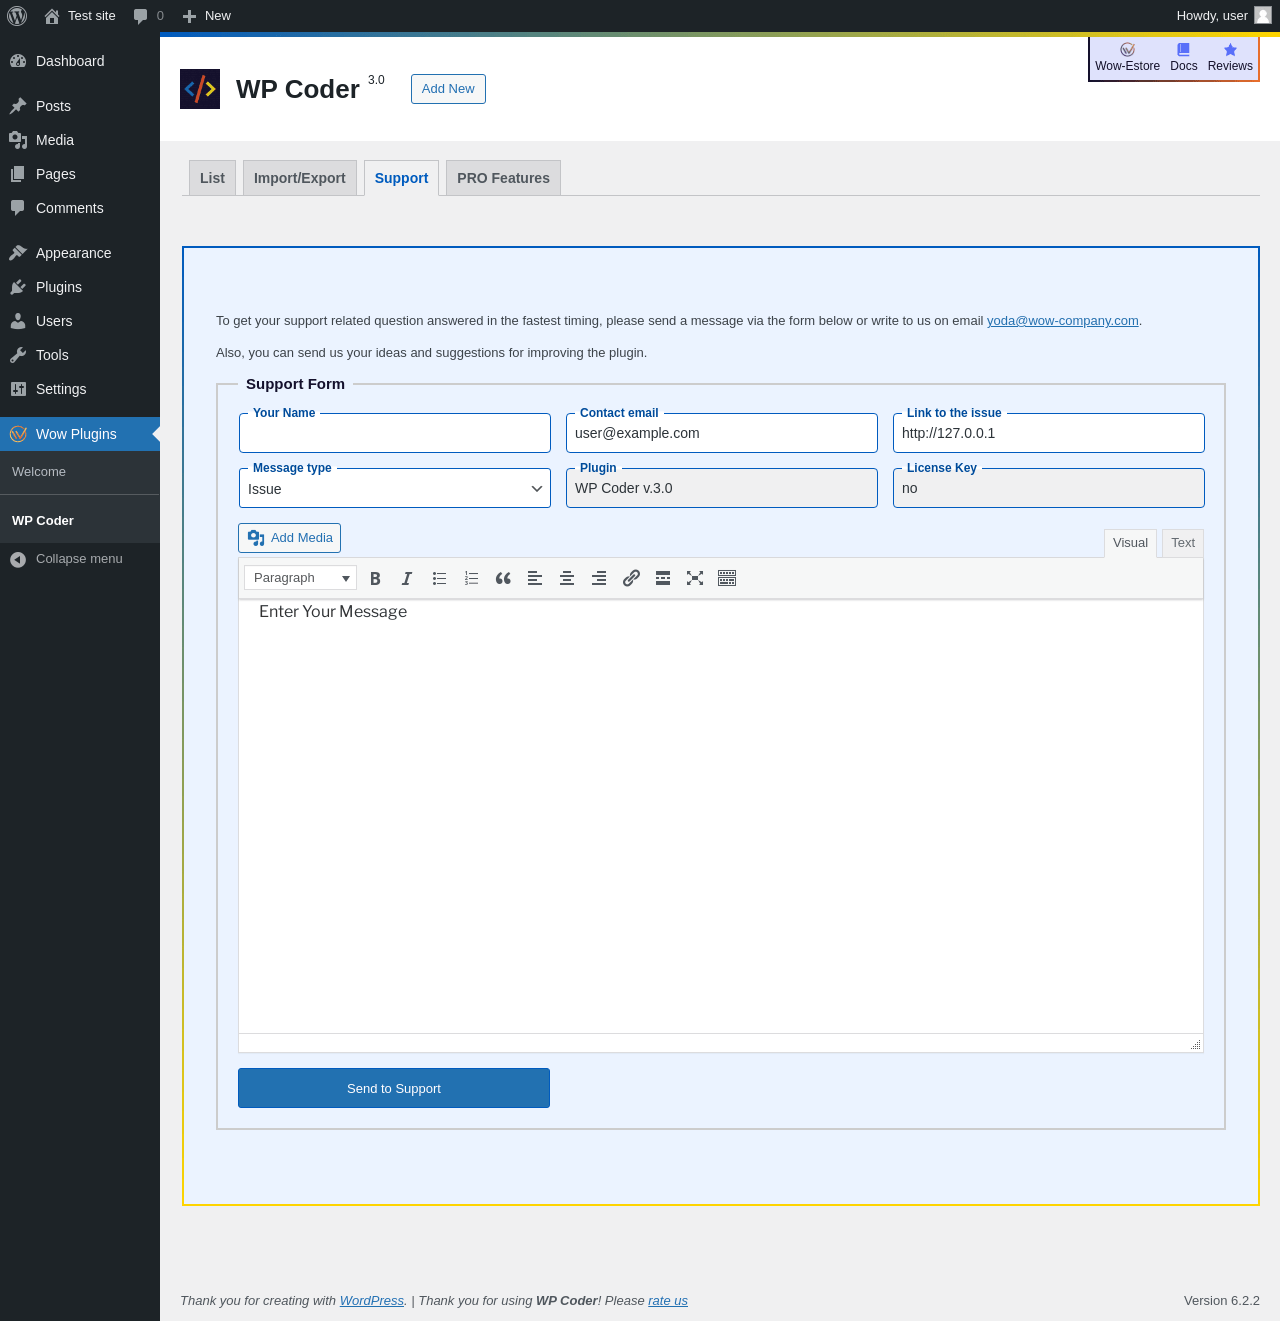Viewport: 1280px width, 1321px height.
Task: Open the Wow-Estore link
Action: [x=1127, y=58]
